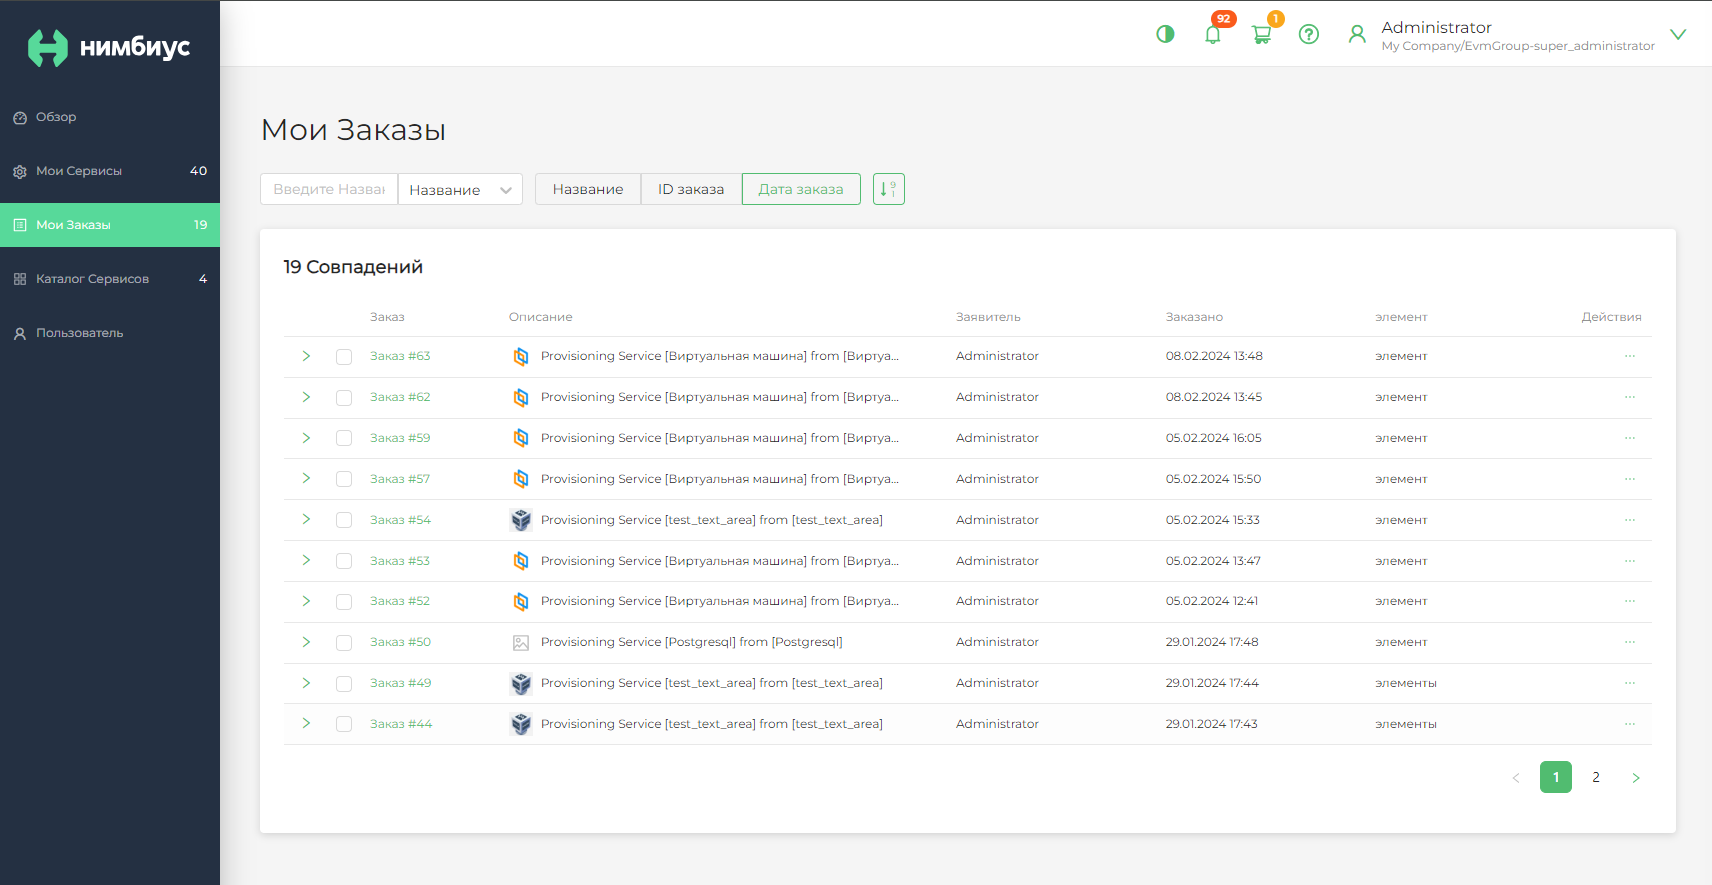Click the service icon in Заказ #63 row
Screen dimensions: 1712x885
click(x=521, y=356)
